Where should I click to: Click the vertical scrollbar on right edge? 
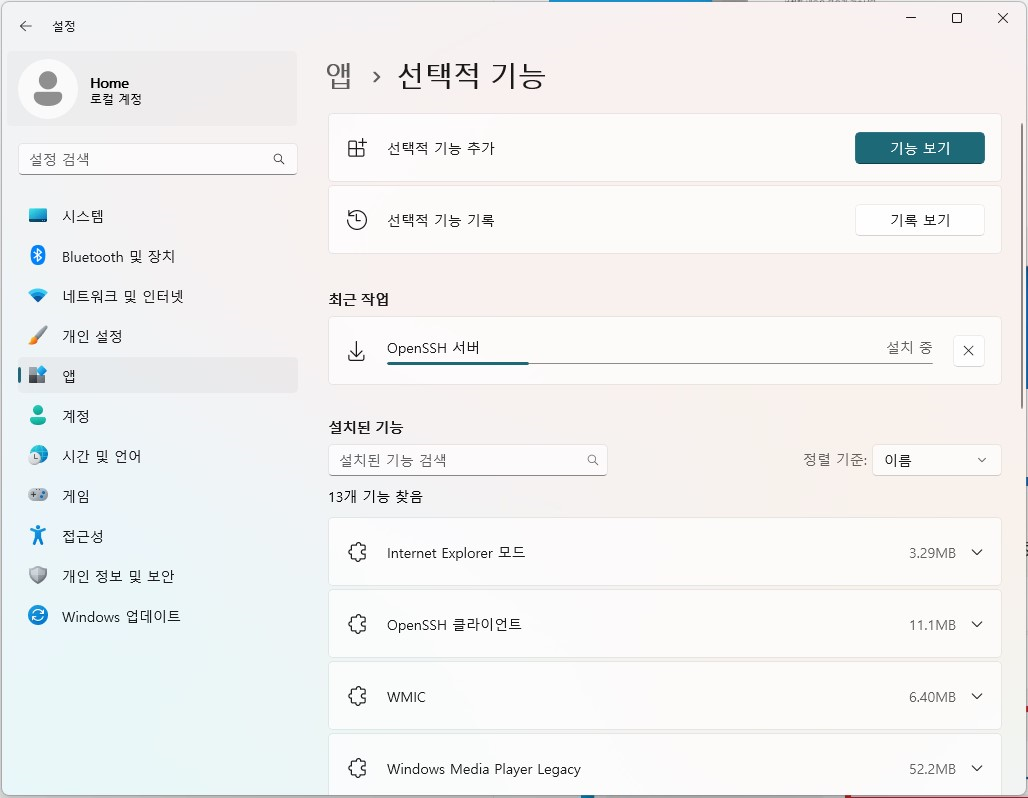point(1023,266)
